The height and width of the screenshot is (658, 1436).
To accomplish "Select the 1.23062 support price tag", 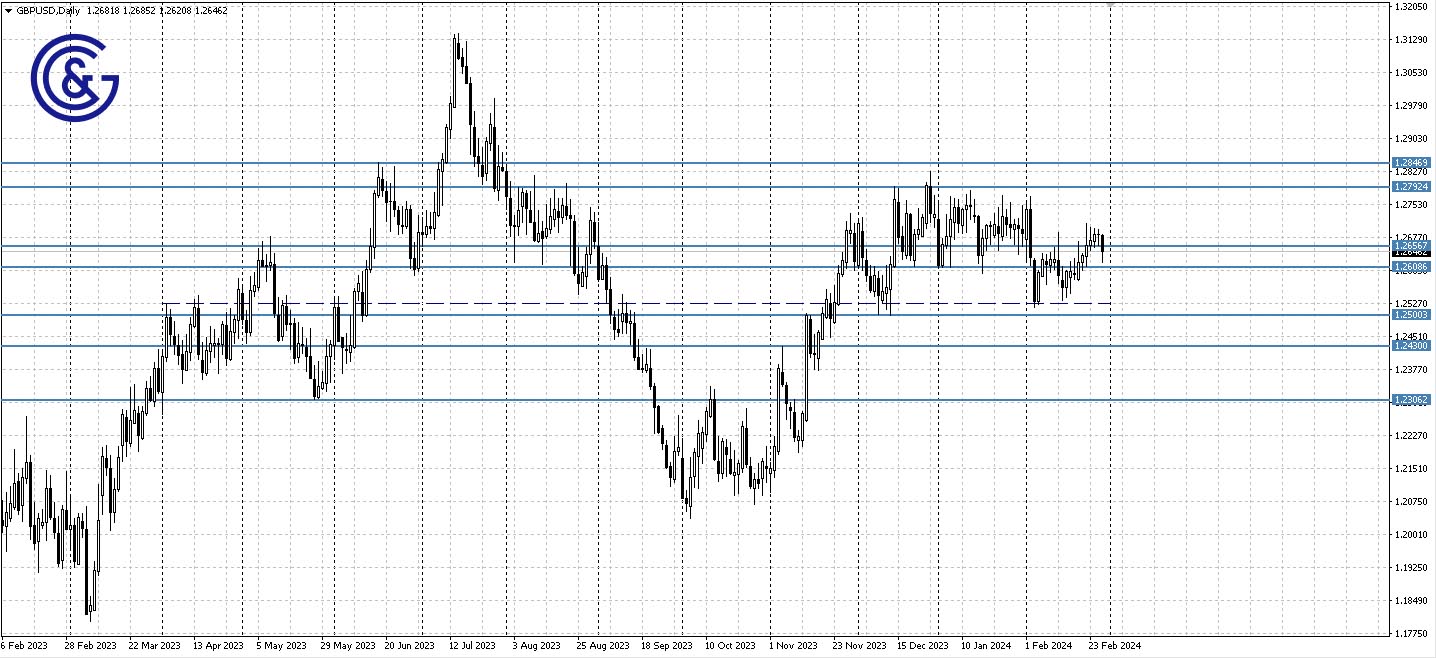I will (1411, 400).
